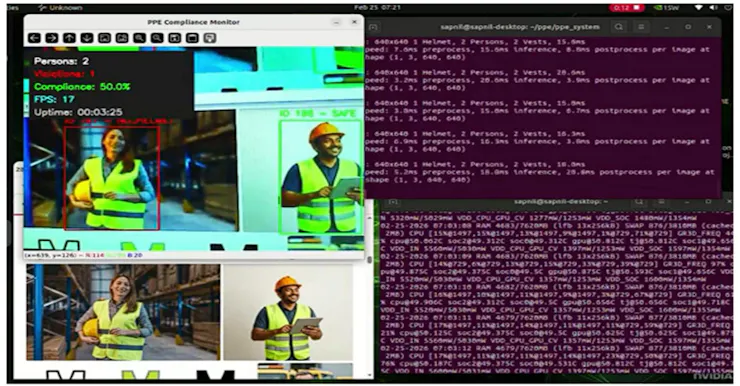
Task: Fit image with the Zoom x30 icon
Action: 122,38
